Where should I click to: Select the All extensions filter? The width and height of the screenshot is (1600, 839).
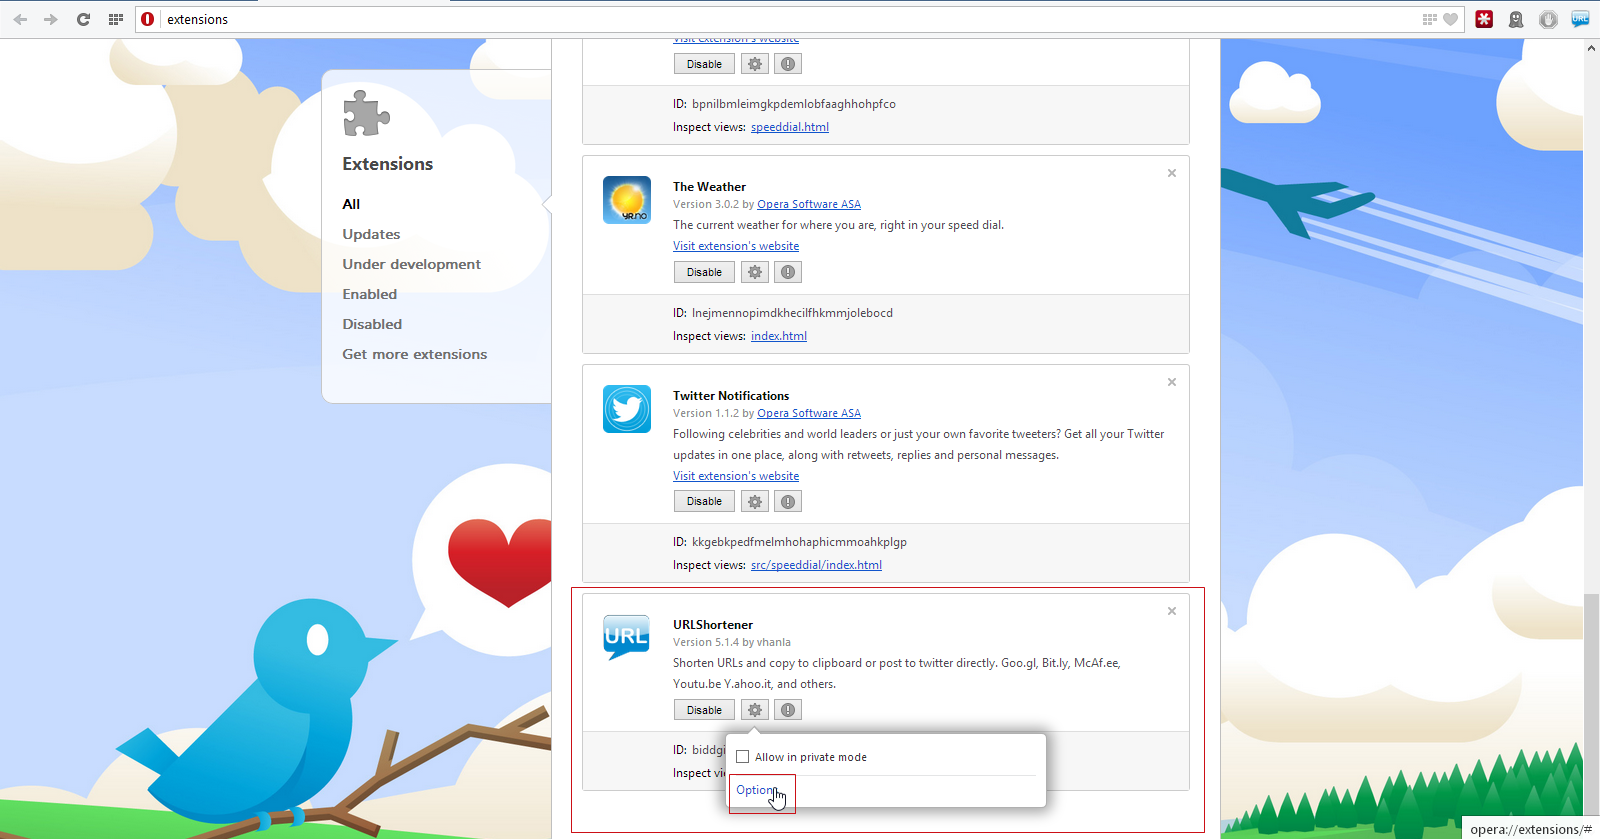[351, 204]
